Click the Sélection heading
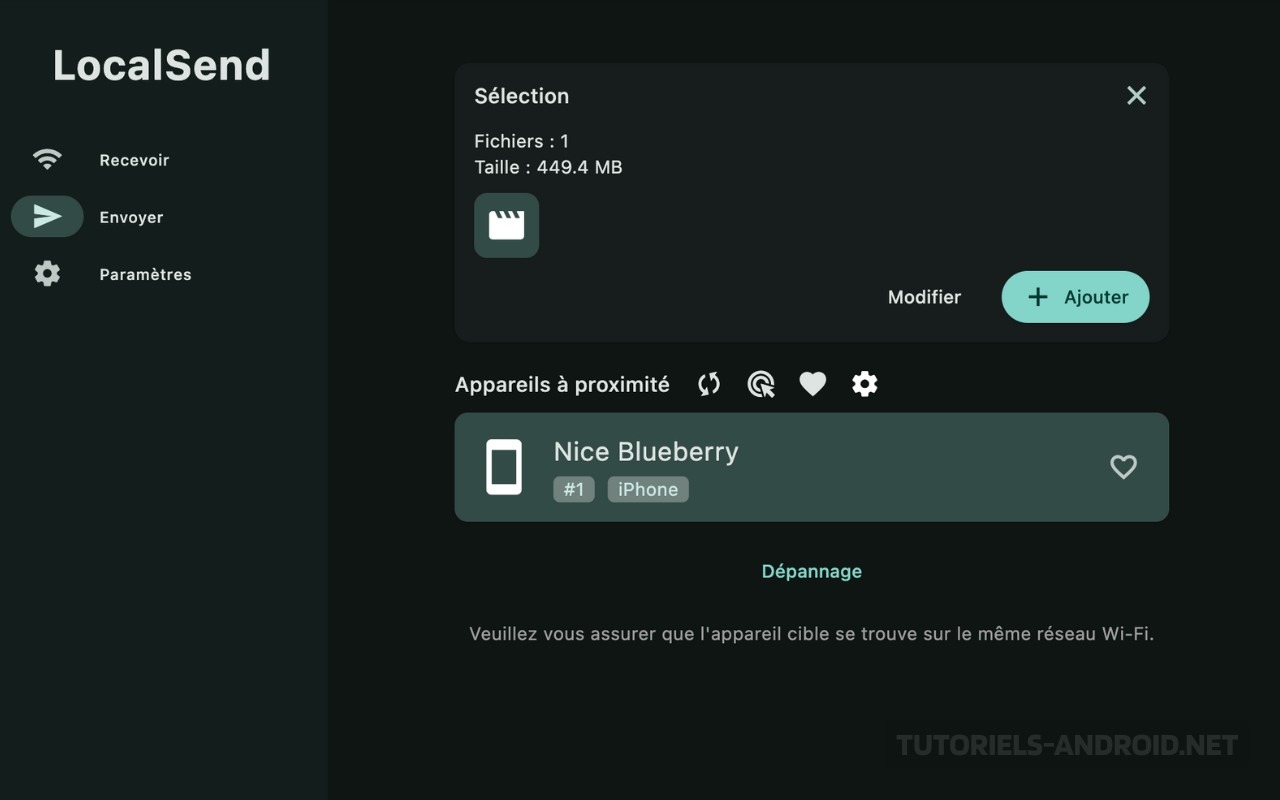This screenshot has width=1280, height=800. [x=521, y=96]
